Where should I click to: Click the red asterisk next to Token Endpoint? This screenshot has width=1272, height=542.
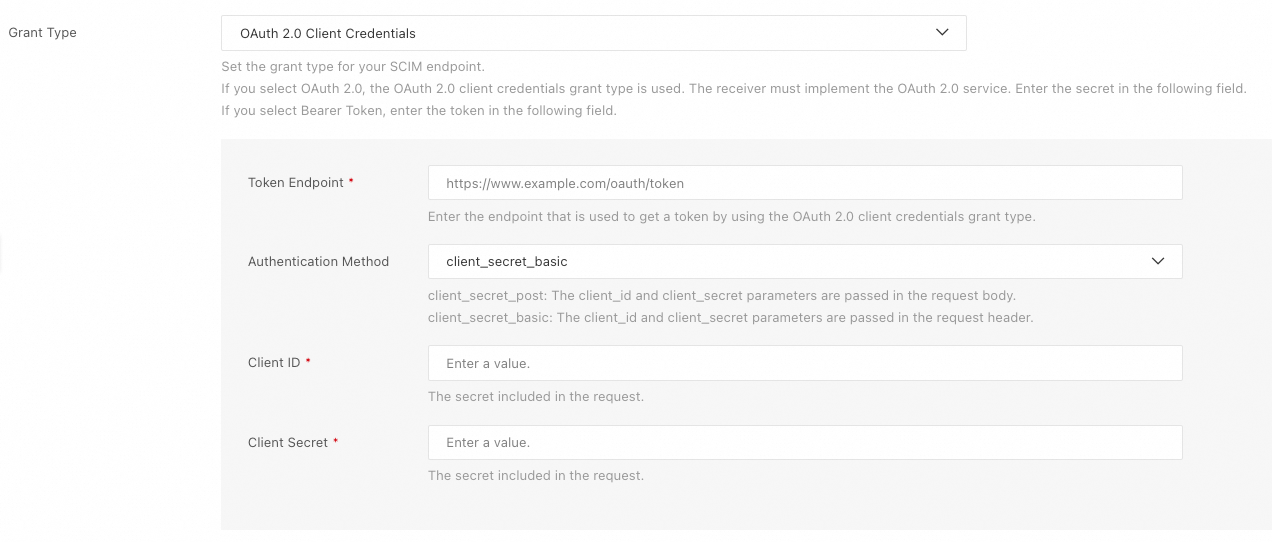[351, 182]
